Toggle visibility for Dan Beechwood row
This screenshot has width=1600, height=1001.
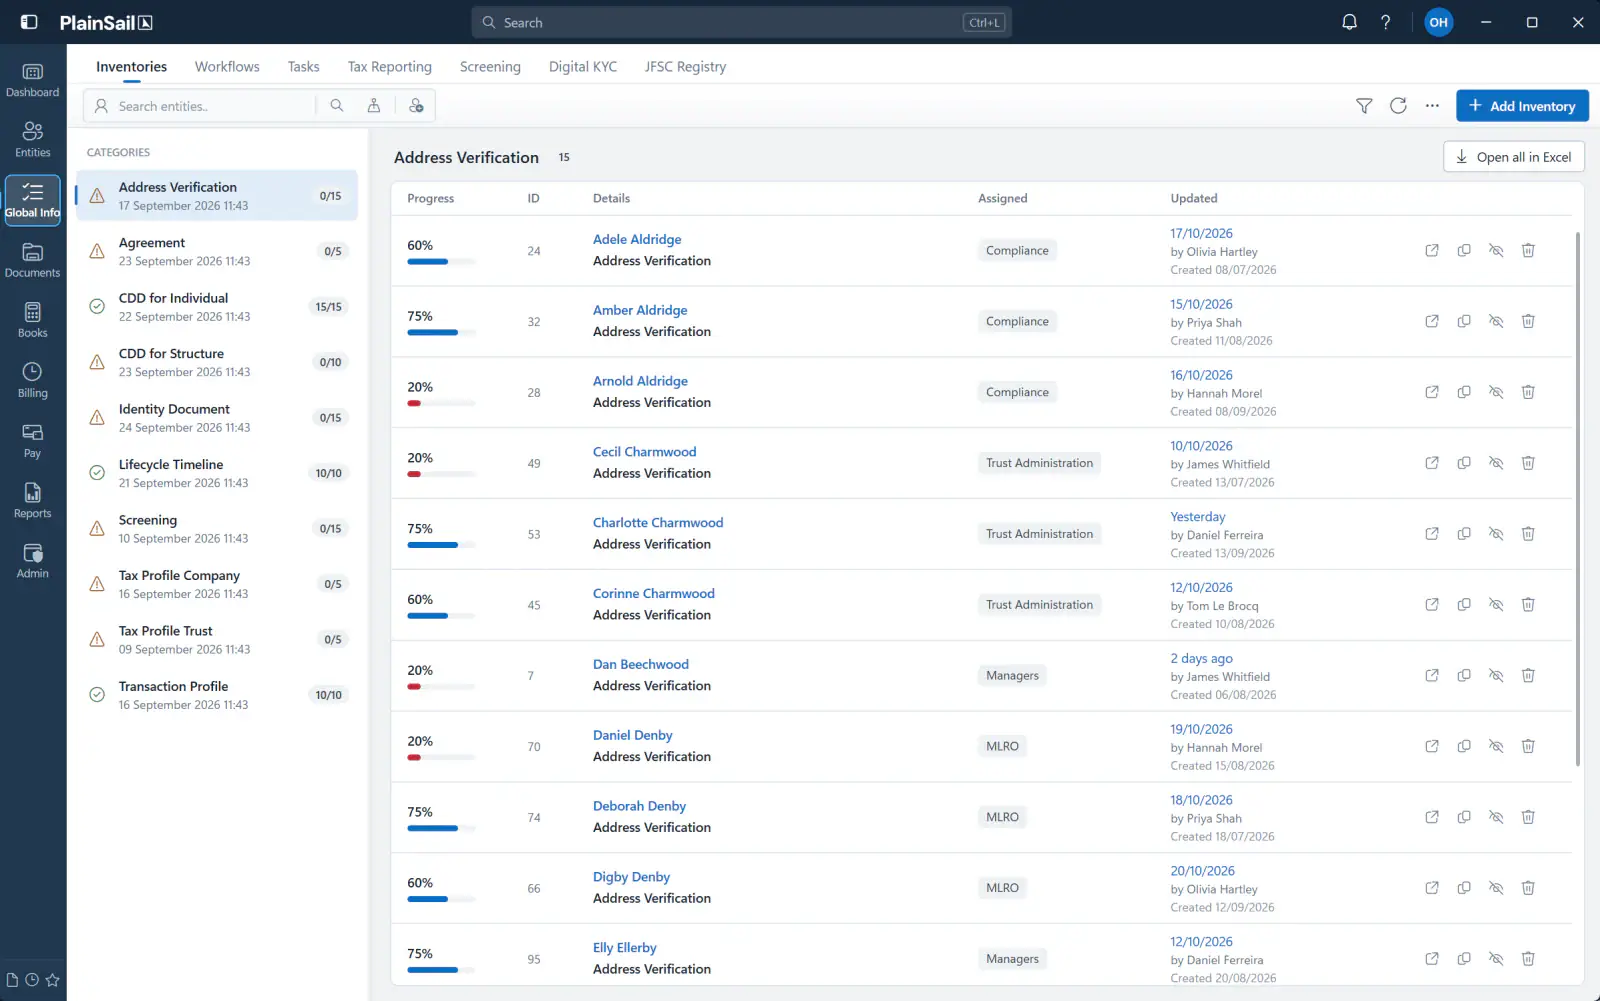point(1496,676)
